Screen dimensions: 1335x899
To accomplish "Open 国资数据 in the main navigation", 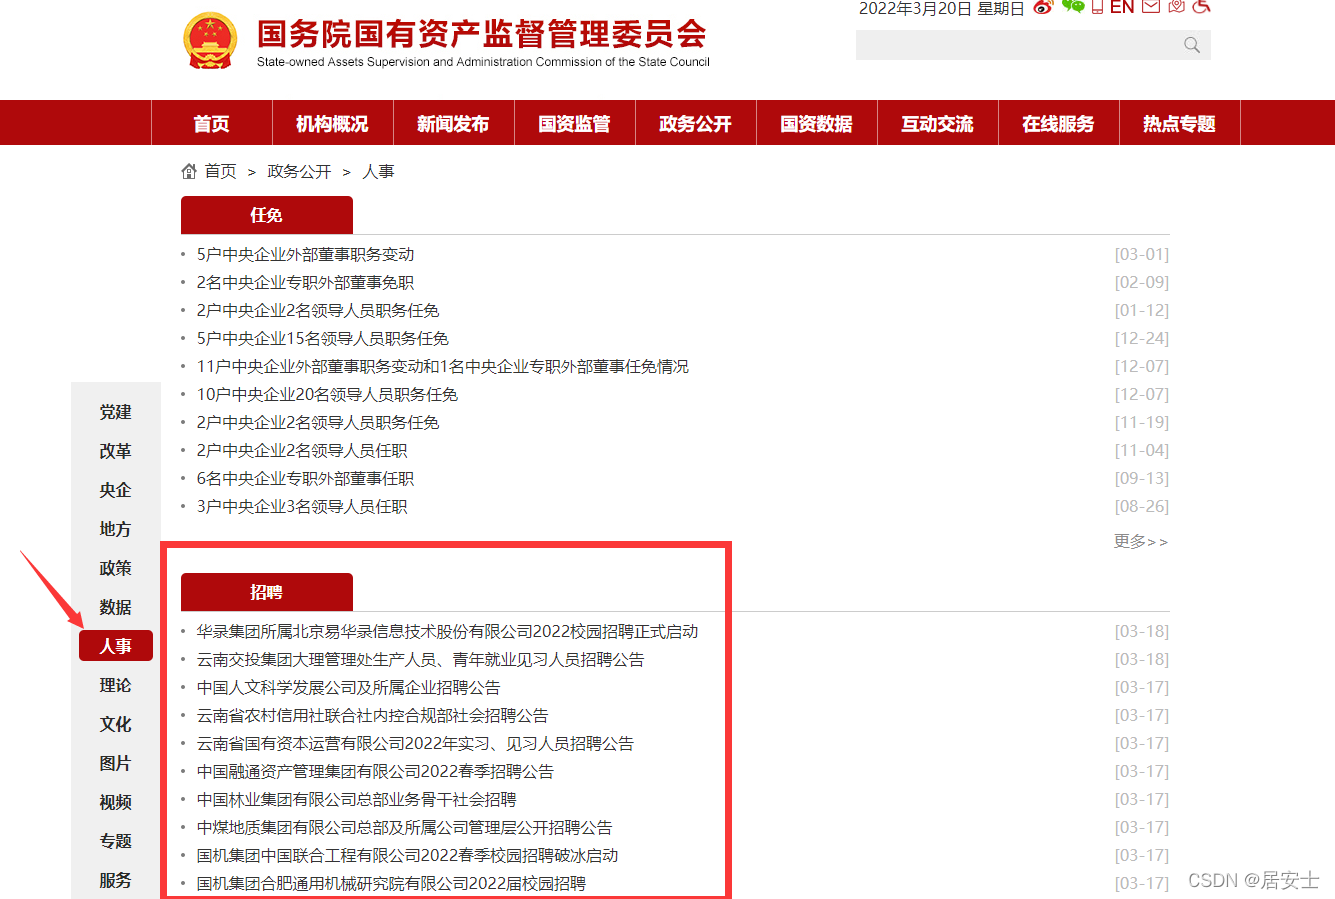I will pos(816,124).
